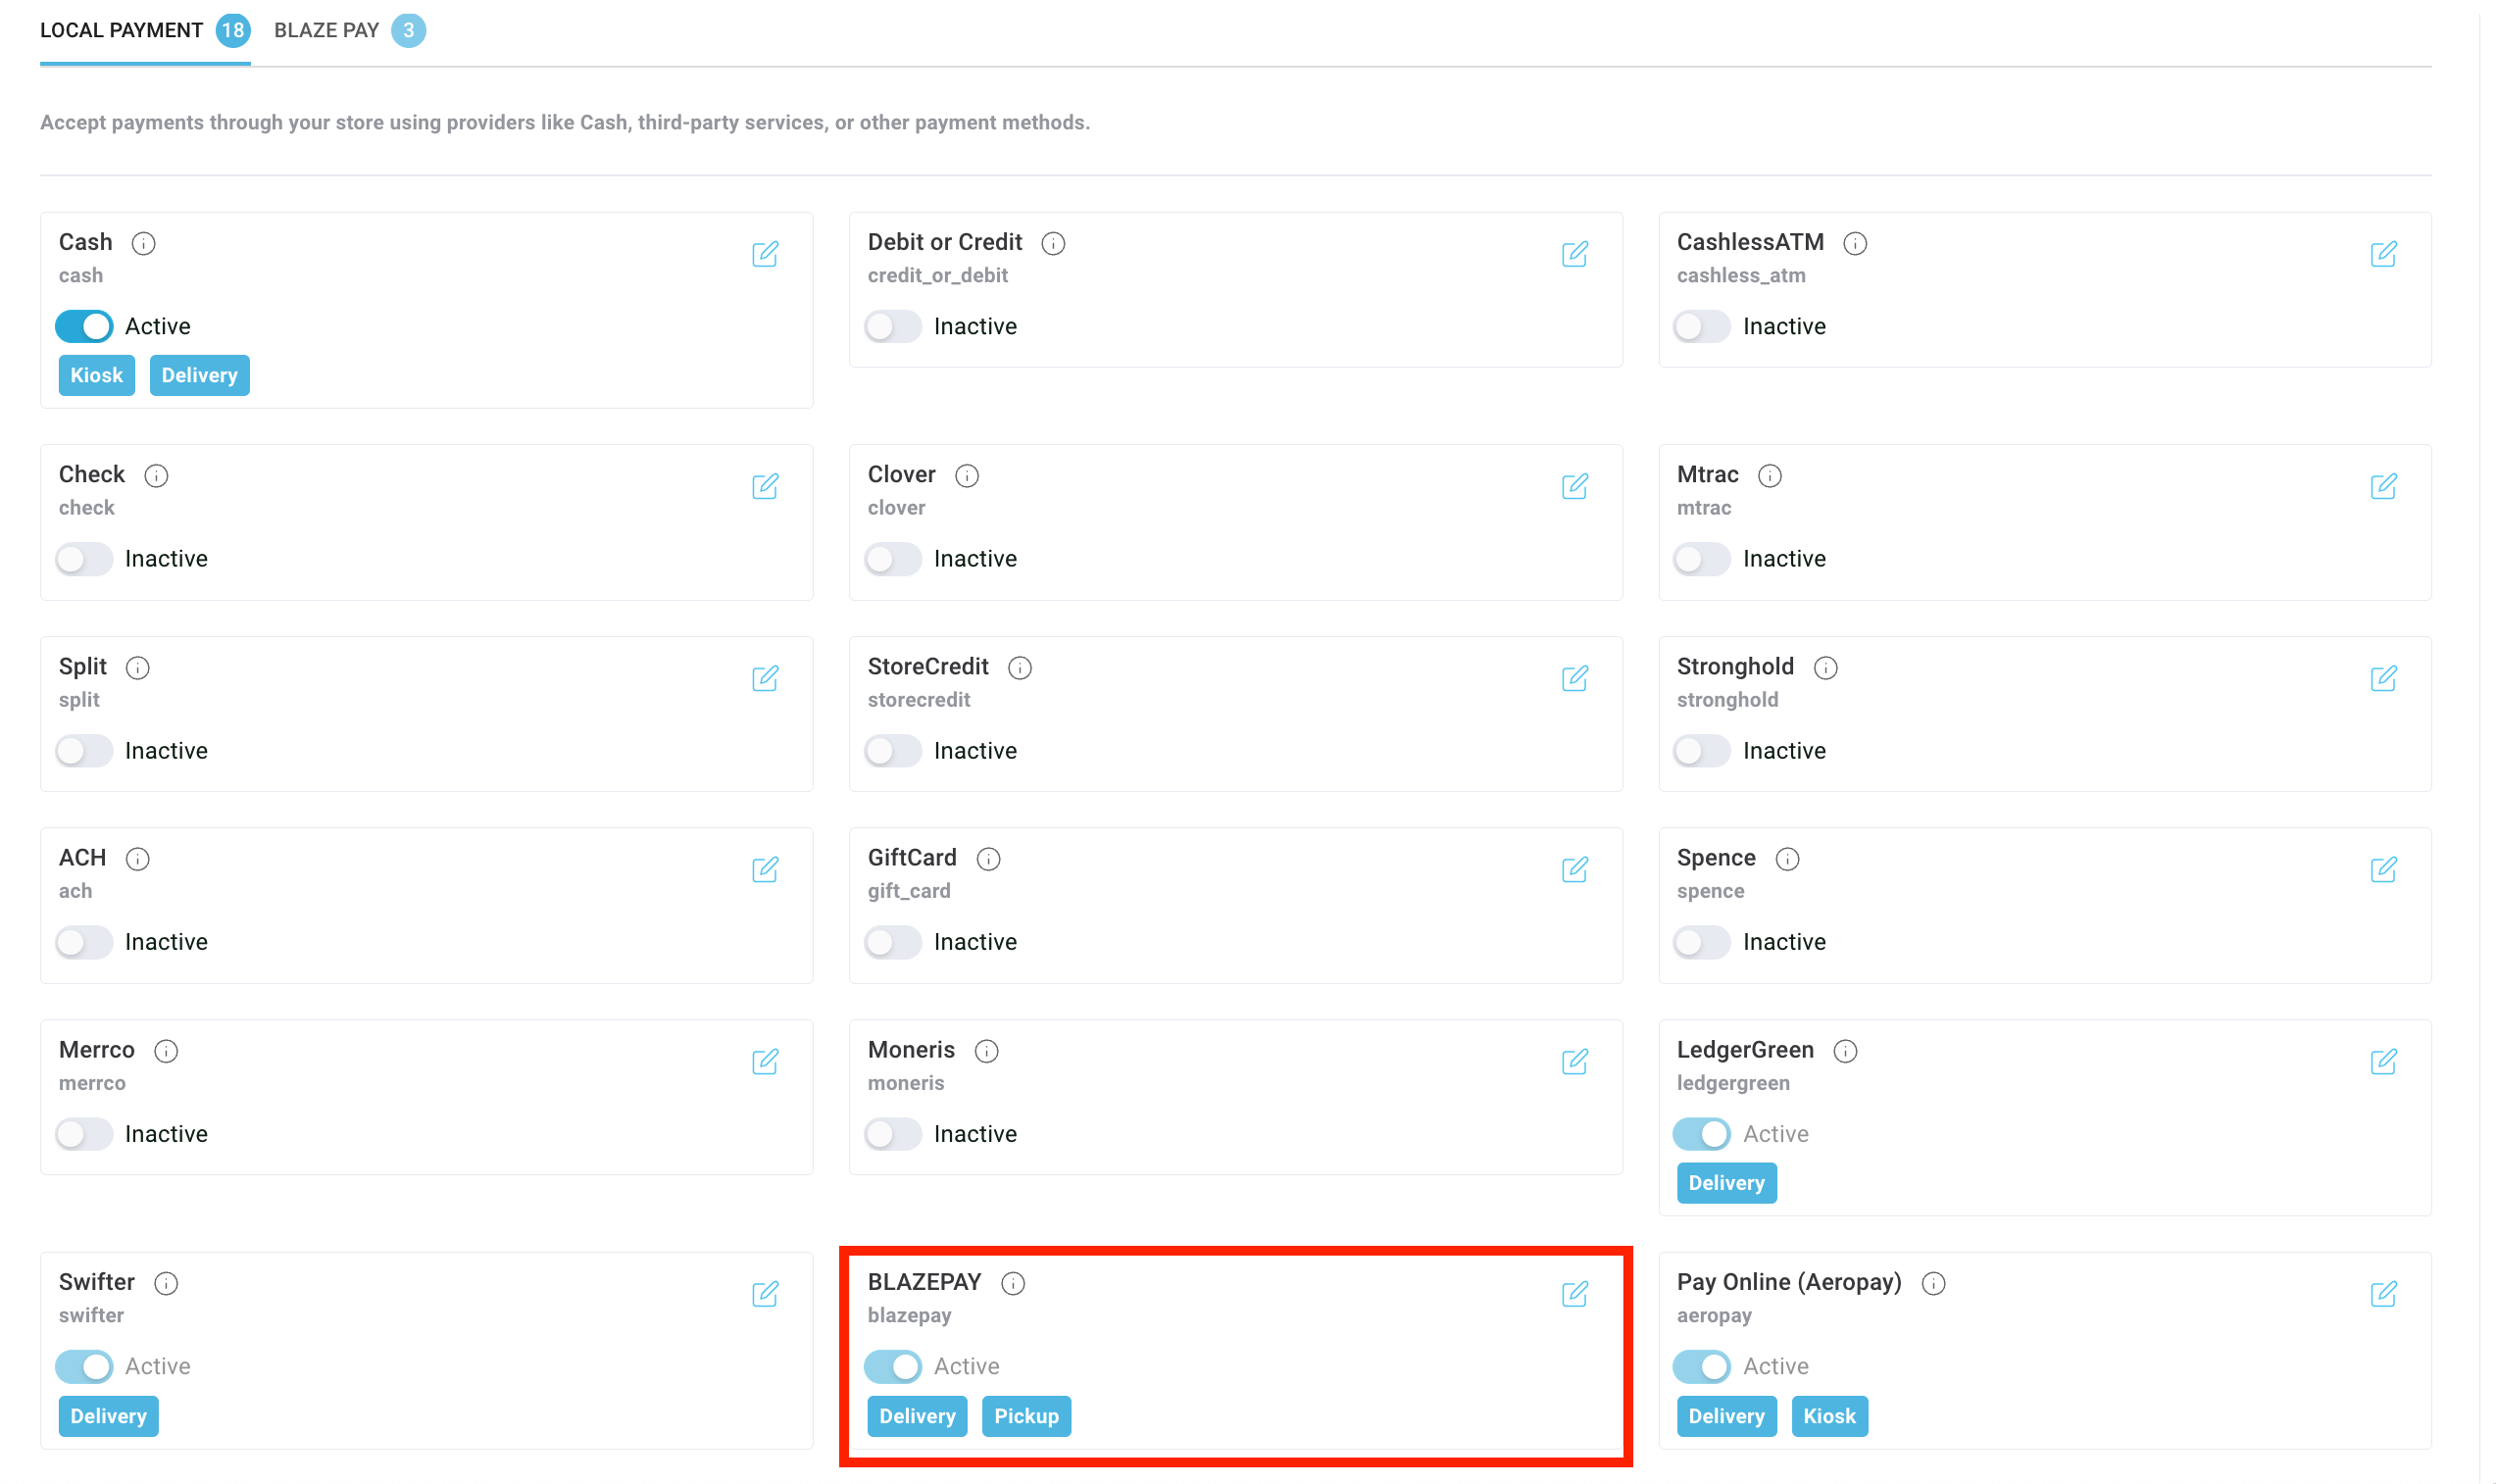Show info for Spence
Screen dimensions: 2496x1484
click(x=1788, y=858)
